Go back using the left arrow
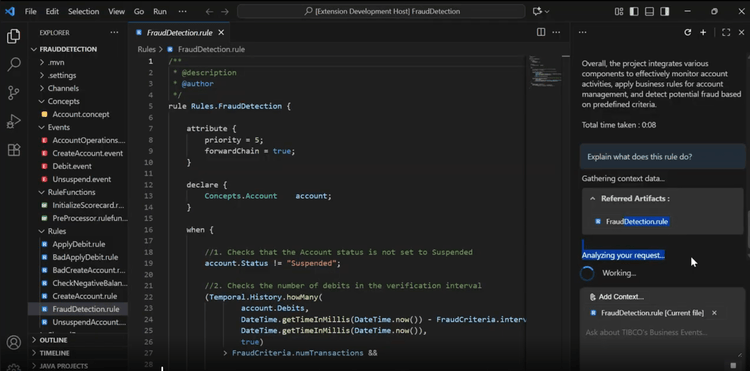The image size is (750, 371). [209, 11]
